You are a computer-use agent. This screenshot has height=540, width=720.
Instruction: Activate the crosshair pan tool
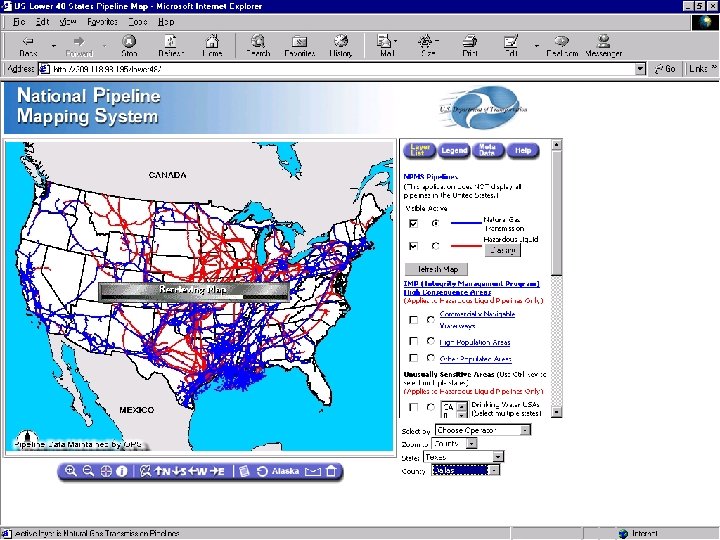point(106,471)
